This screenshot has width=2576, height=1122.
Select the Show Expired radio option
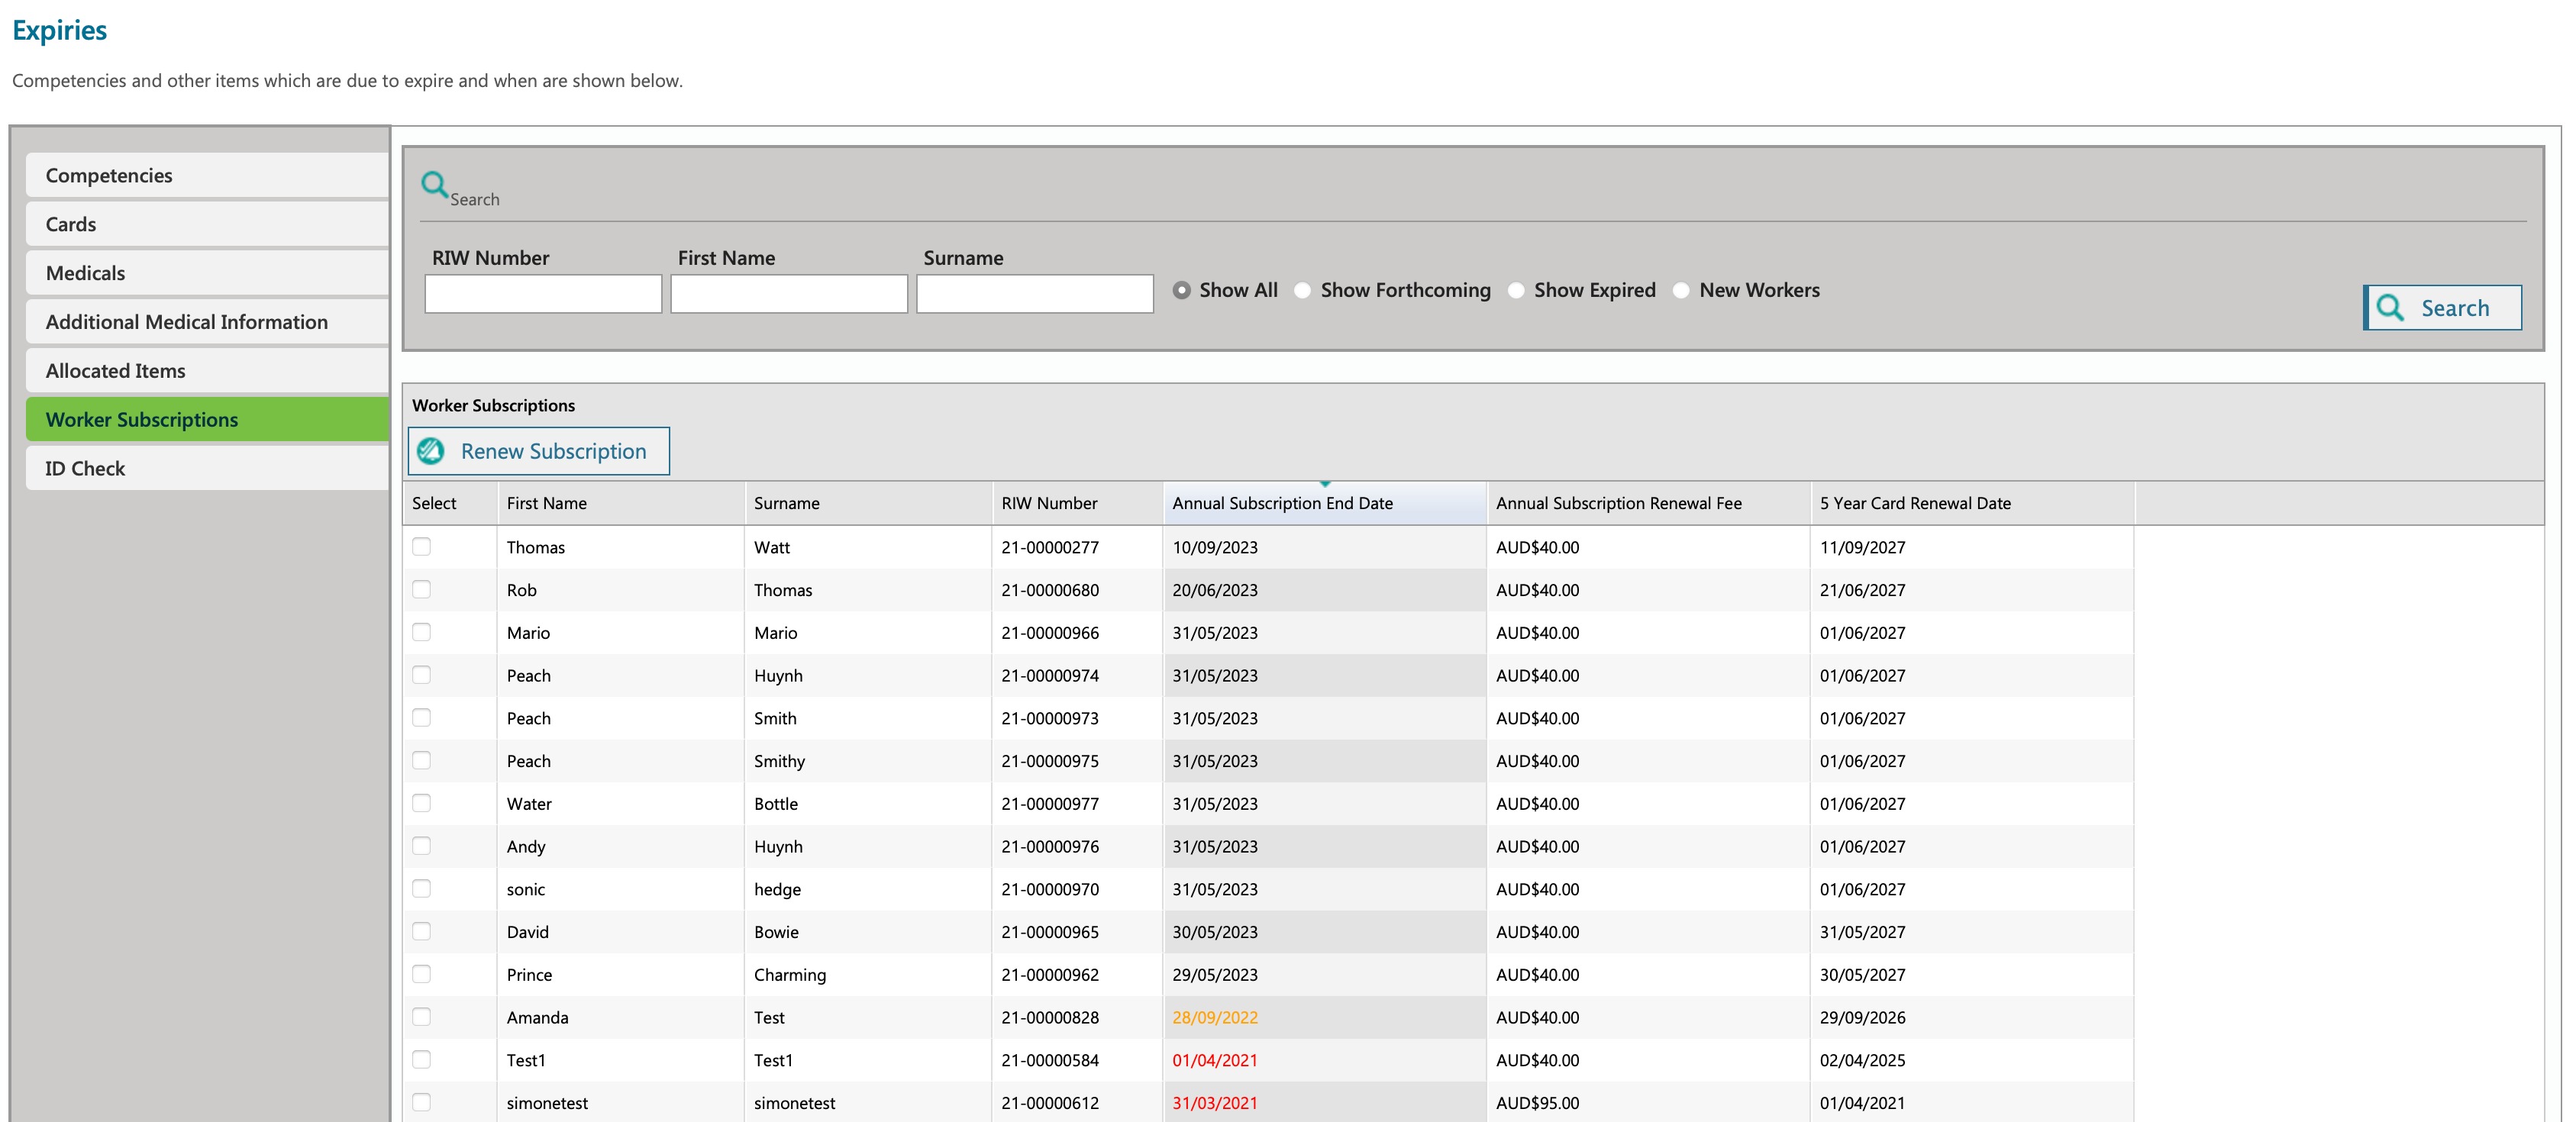pos(1516,290)
